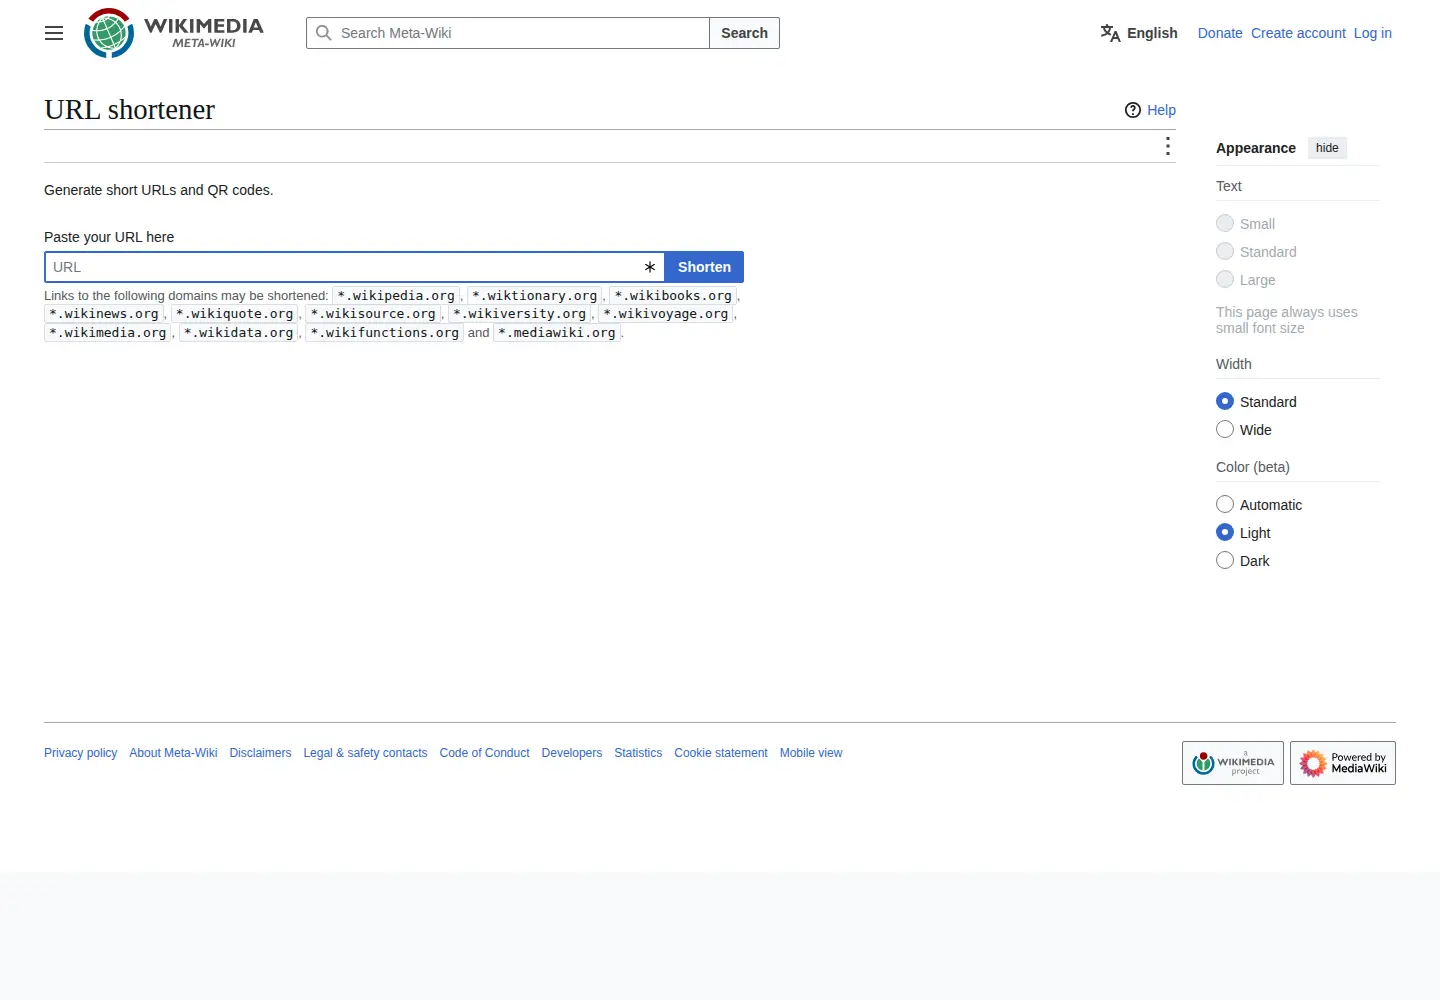This screenshot has width=1440, height=1000.
Task: Open the three-dot page tools menu
Action: pos(1167,146)
